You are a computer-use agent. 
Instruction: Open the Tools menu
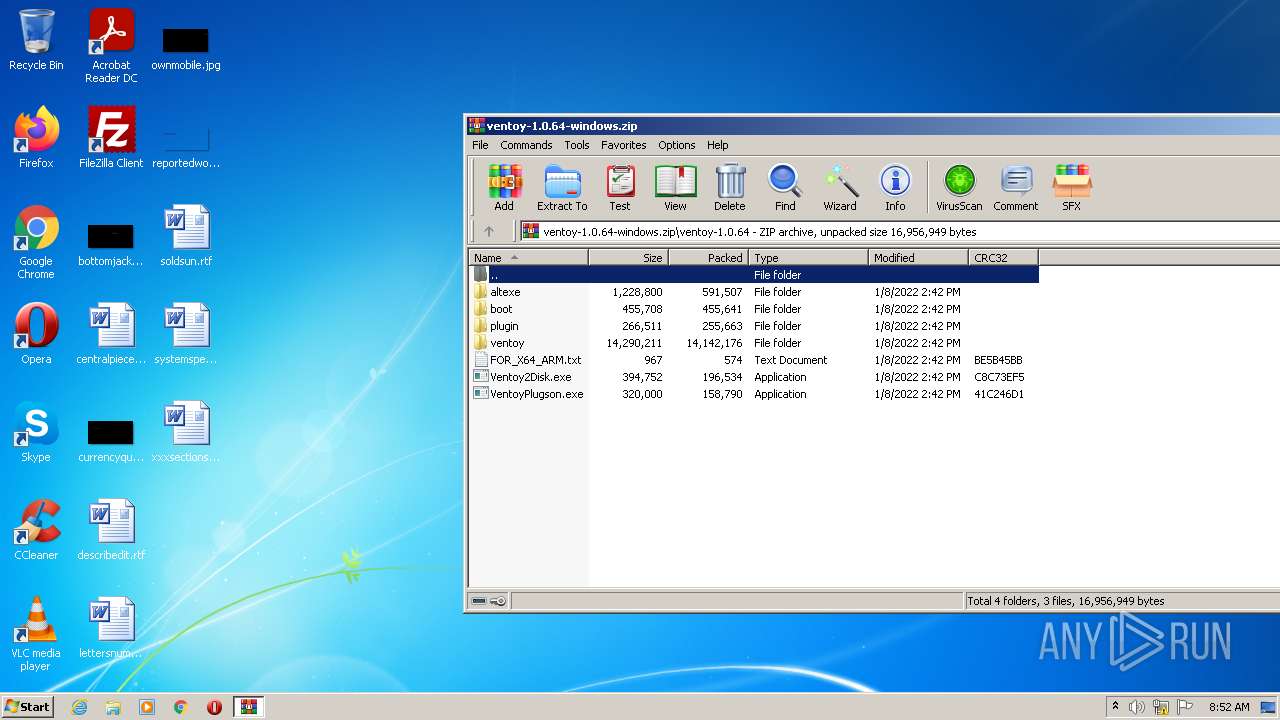(x=577, y=145)
